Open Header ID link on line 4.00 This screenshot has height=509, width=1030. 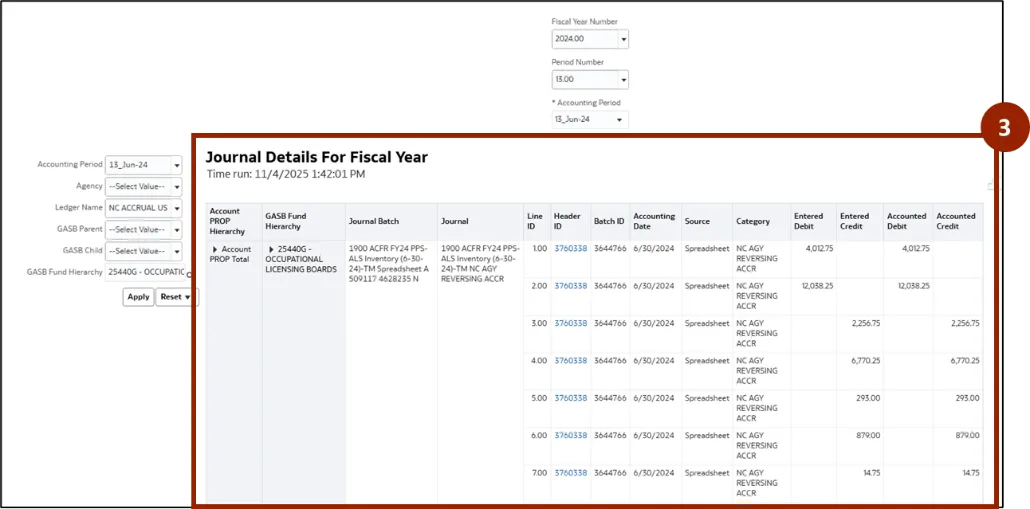pos(570,361)
